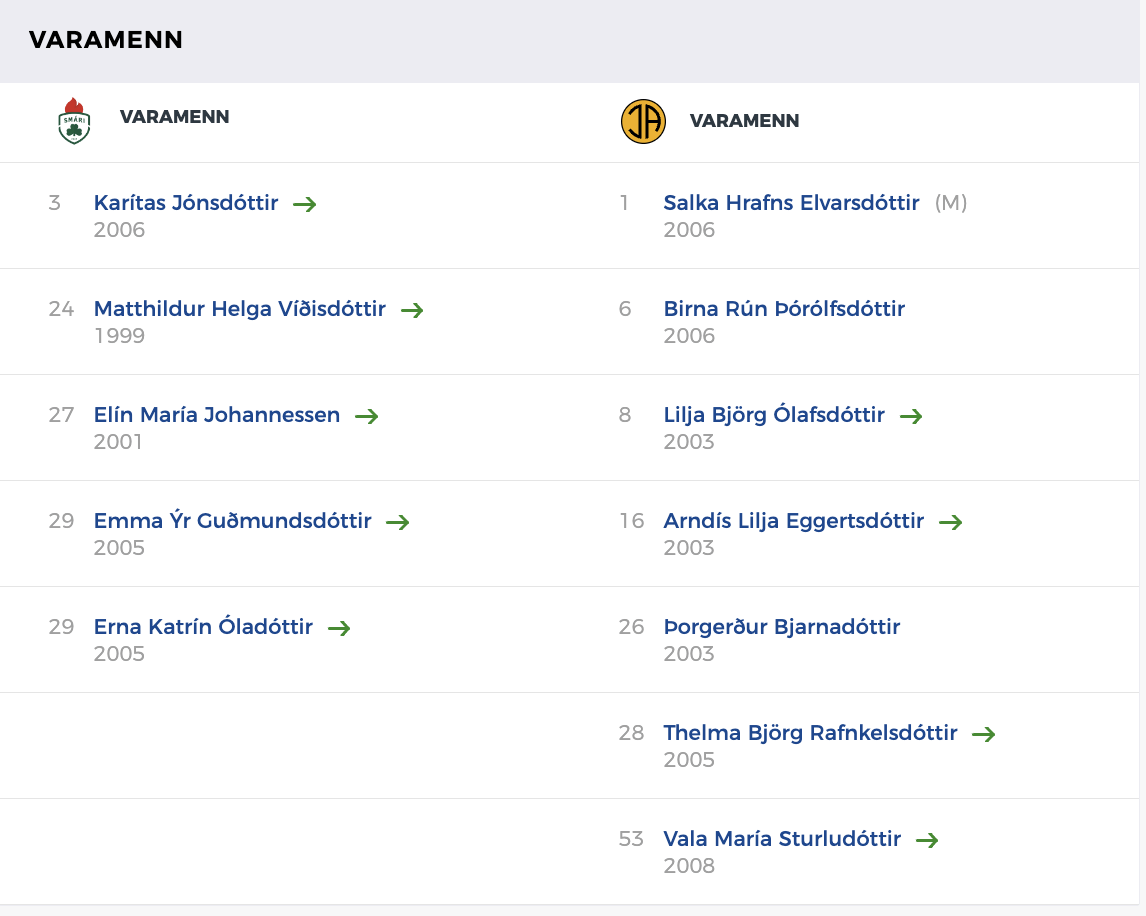View Matthildur Helga Víðisdóttir player details
The height and width of the screenshot is (916, 1146).
tap(240, 309)
